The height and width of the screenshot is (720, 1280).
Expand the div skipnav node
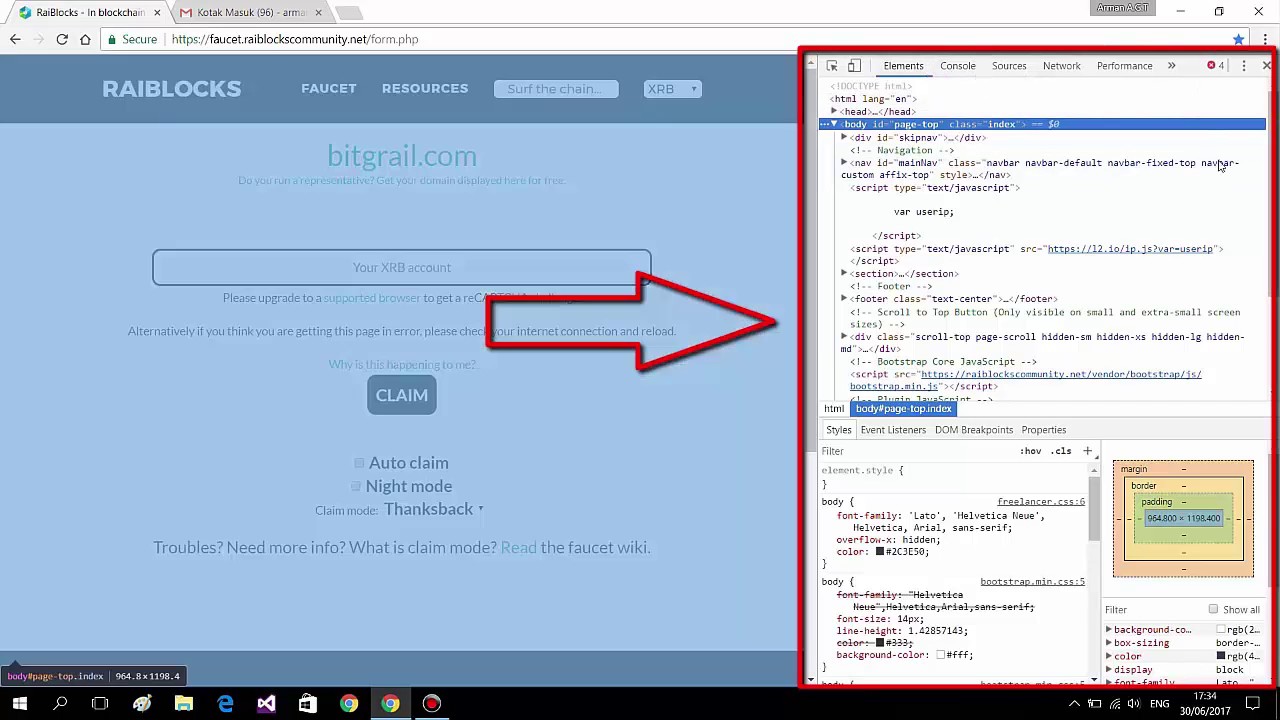point(844,137)
